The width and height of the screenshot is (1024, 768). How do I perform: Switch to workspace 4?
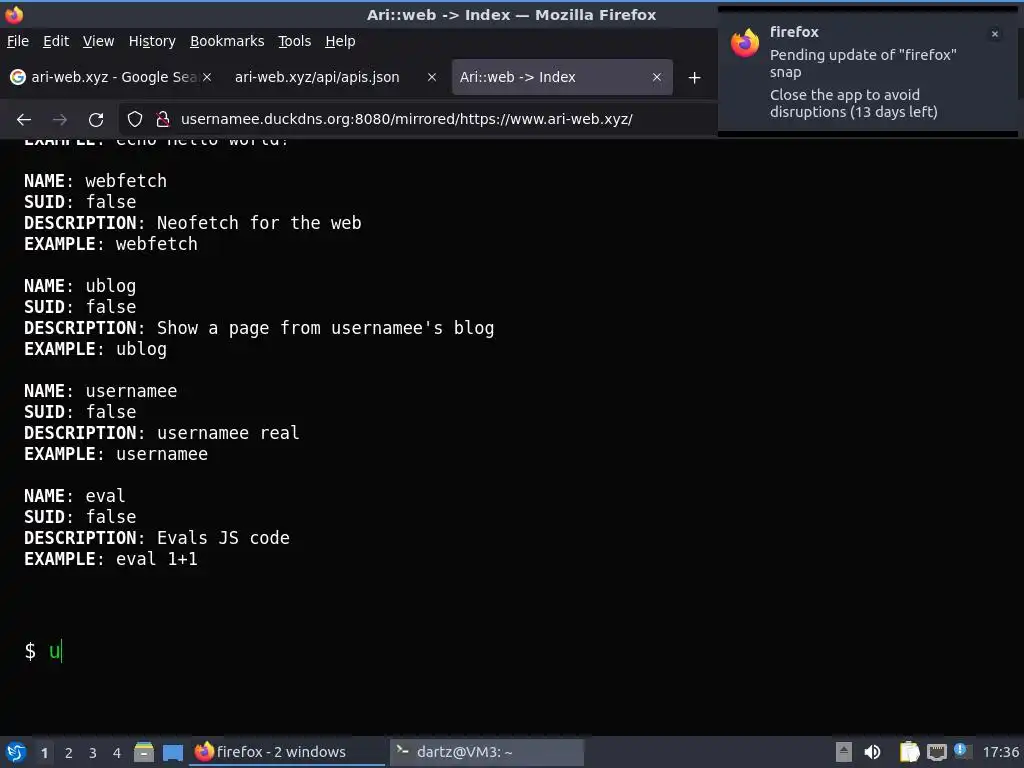point(117,753)
